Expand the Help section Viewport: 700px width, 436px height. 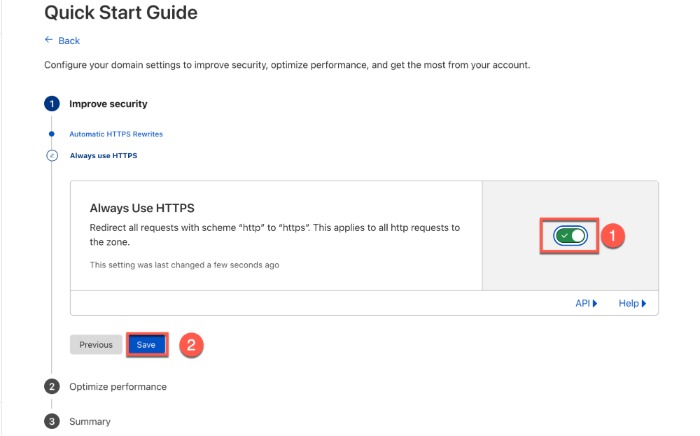tap(632, 303)
